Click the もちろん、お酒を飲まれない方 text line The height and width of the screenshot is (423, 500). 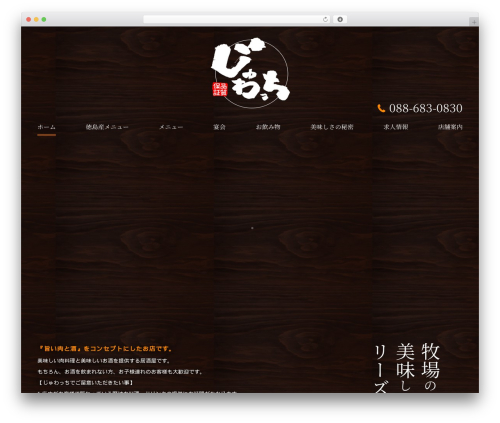pyautogui.click(x=120, y=372)
